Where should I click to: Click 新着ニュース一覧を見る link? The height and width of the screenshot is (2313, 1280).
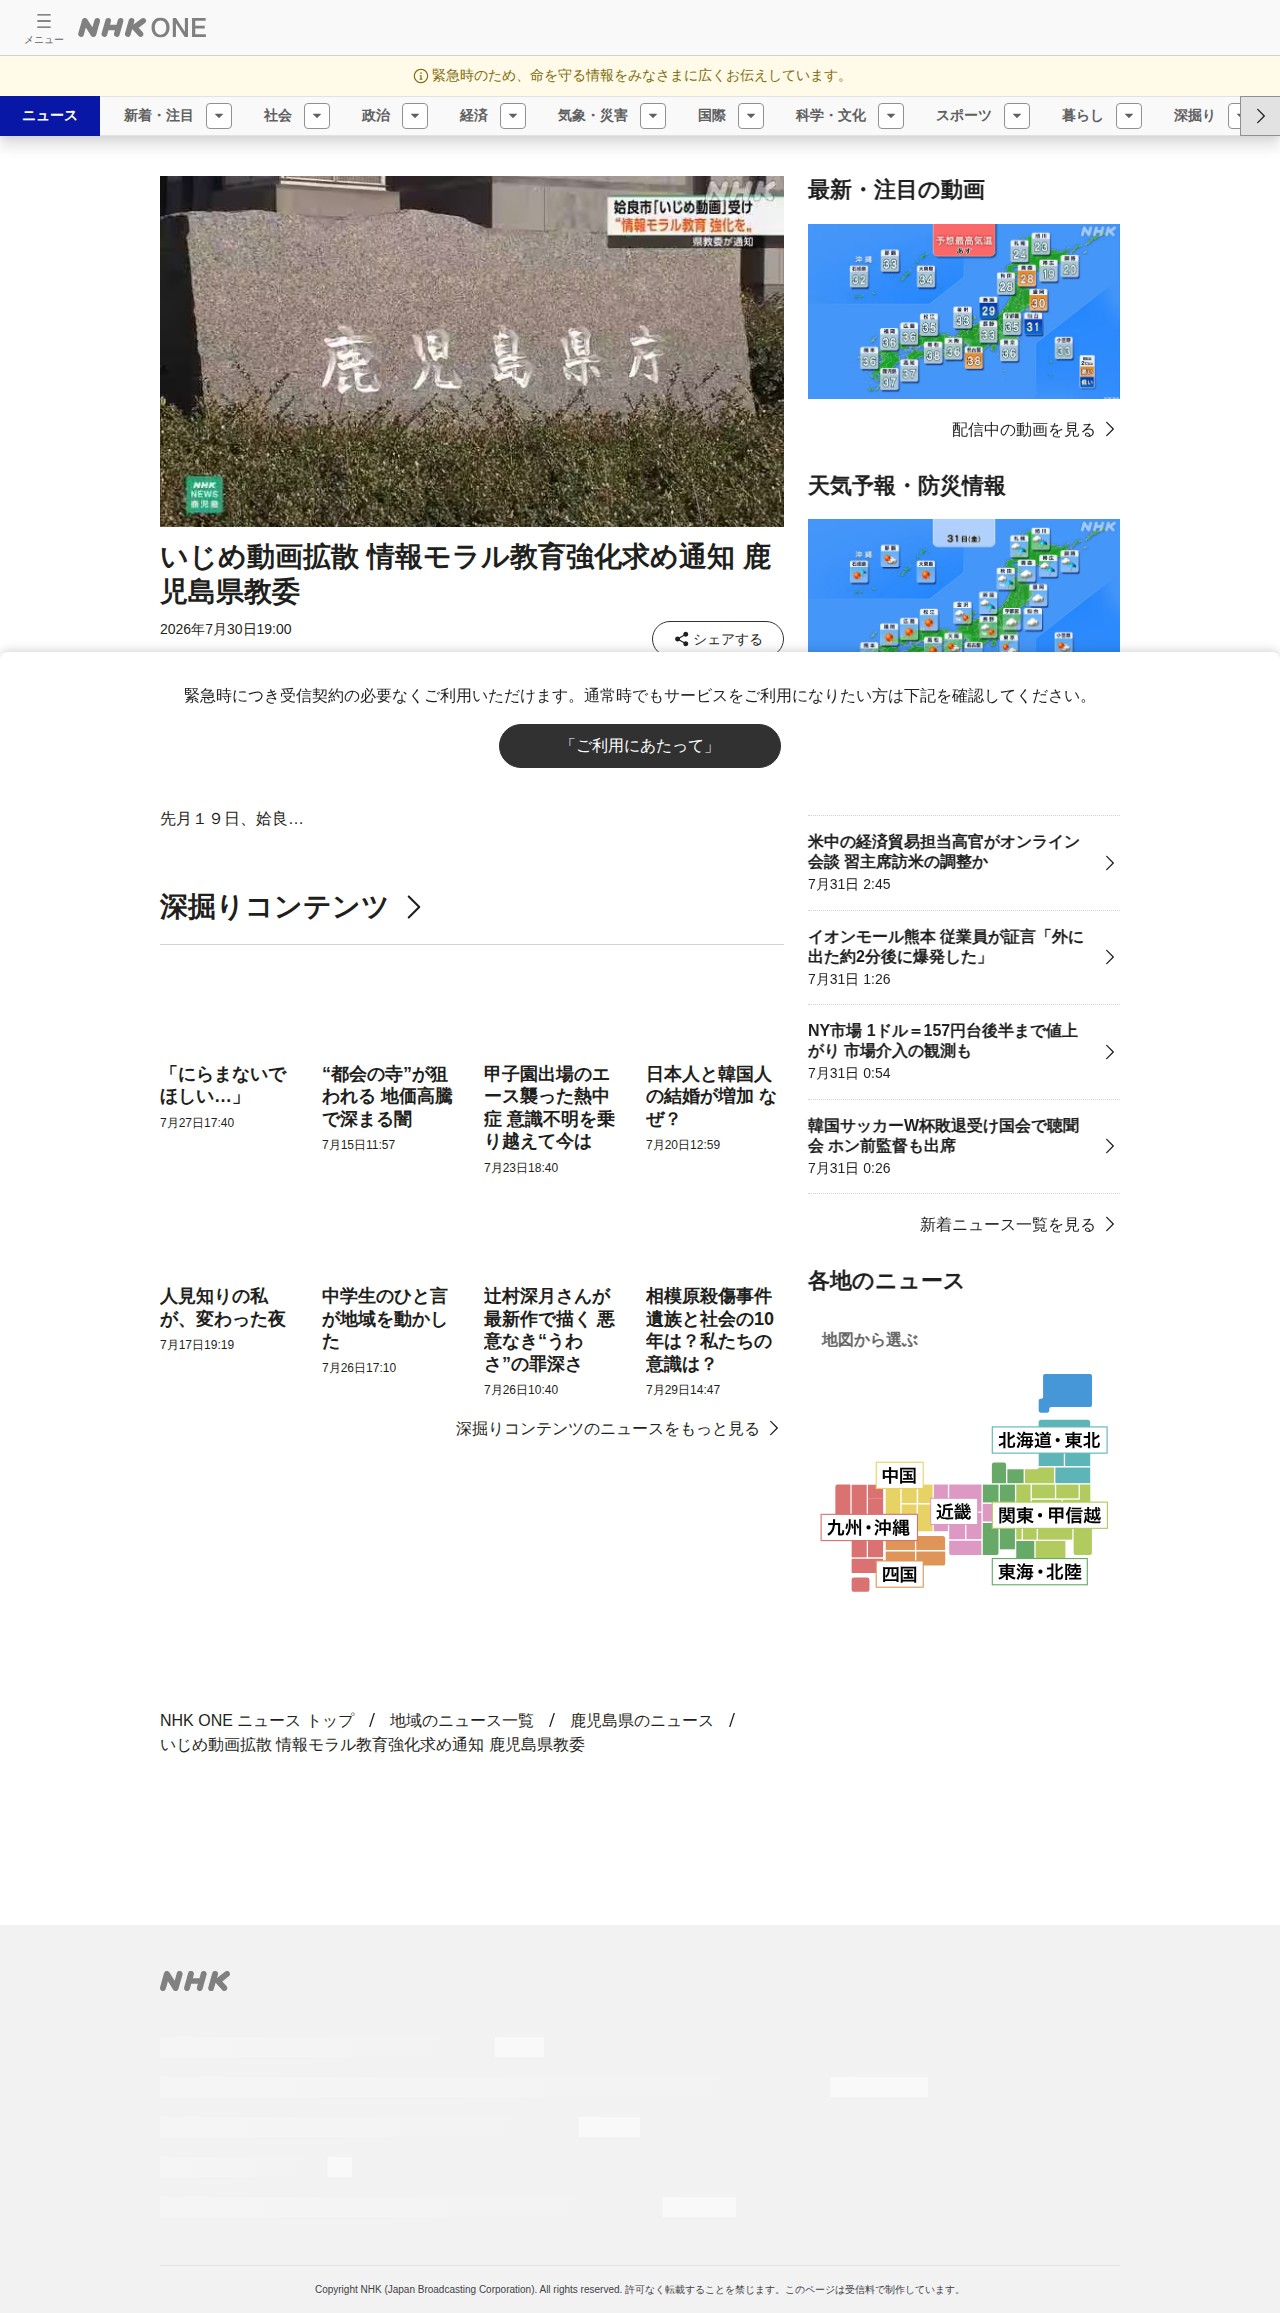tap(1017, 1224)
